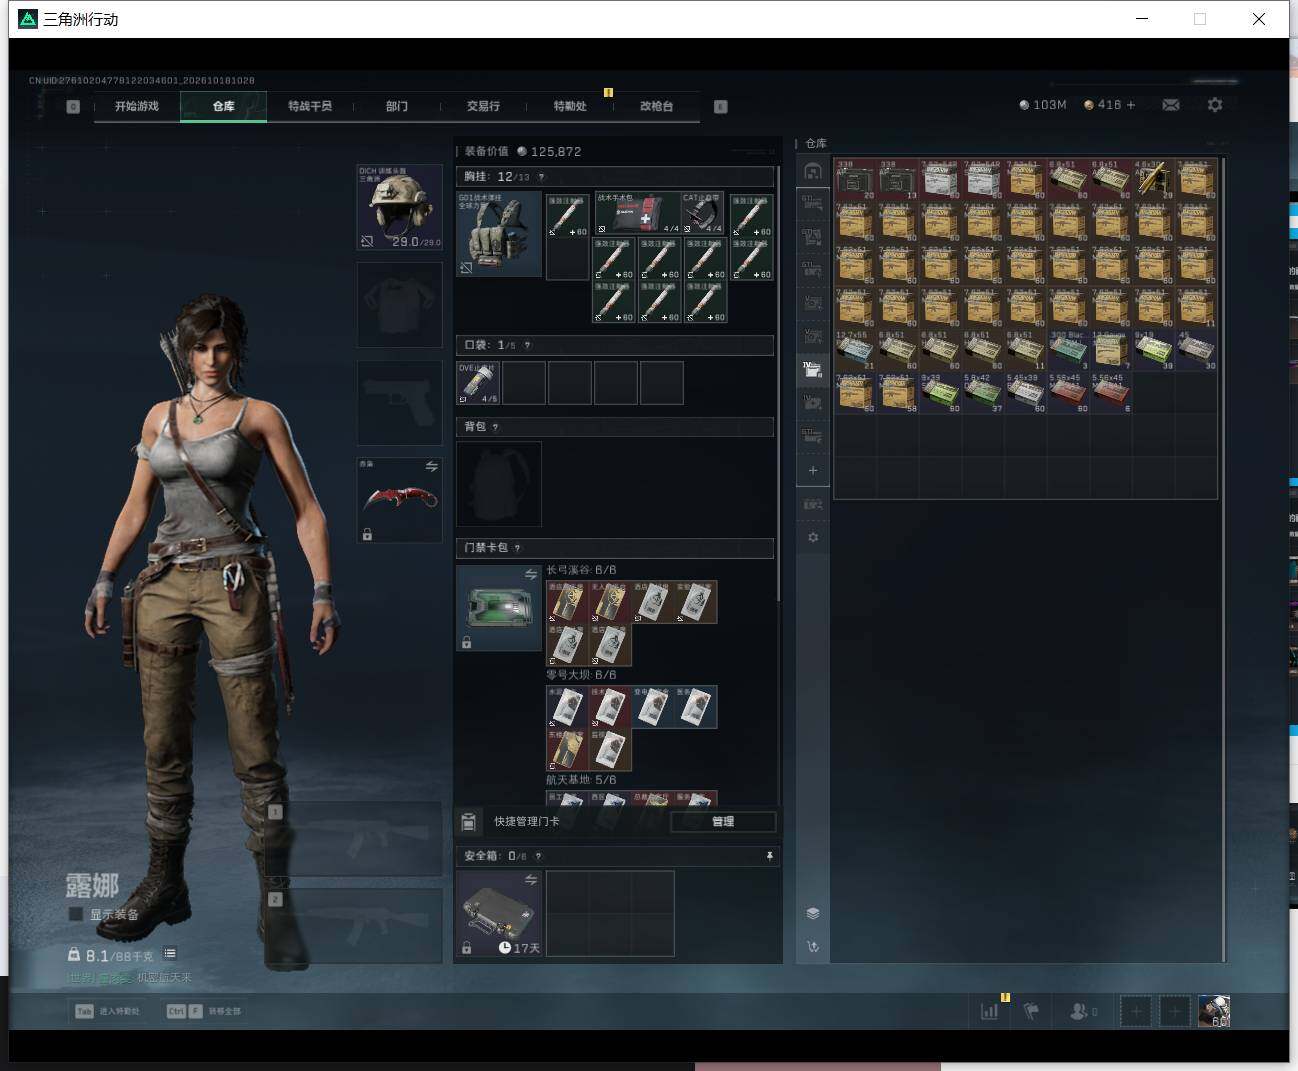1298x1071 pixels.
Task: Show help for 口袋 pocket section
Action: pyautogui.click(x=527, y=345)
